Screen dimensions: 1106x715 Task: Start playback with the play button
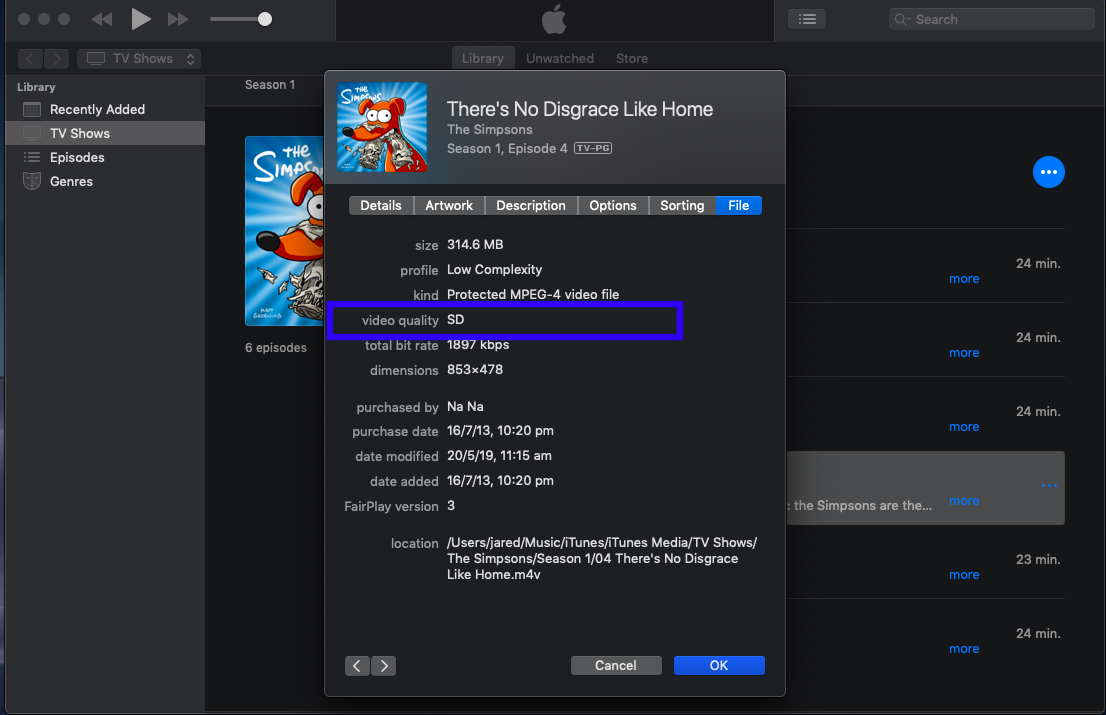pos(141,19)
